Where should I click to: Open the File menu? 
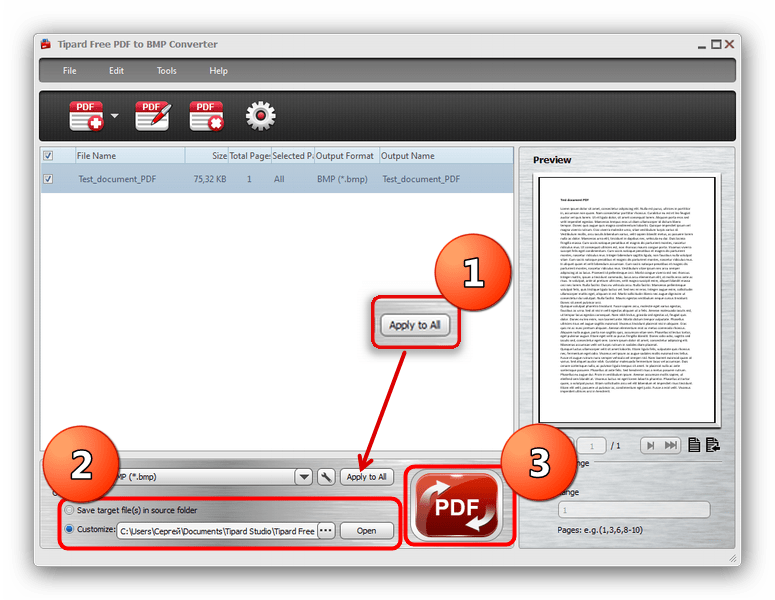click(x=69, y=71)
